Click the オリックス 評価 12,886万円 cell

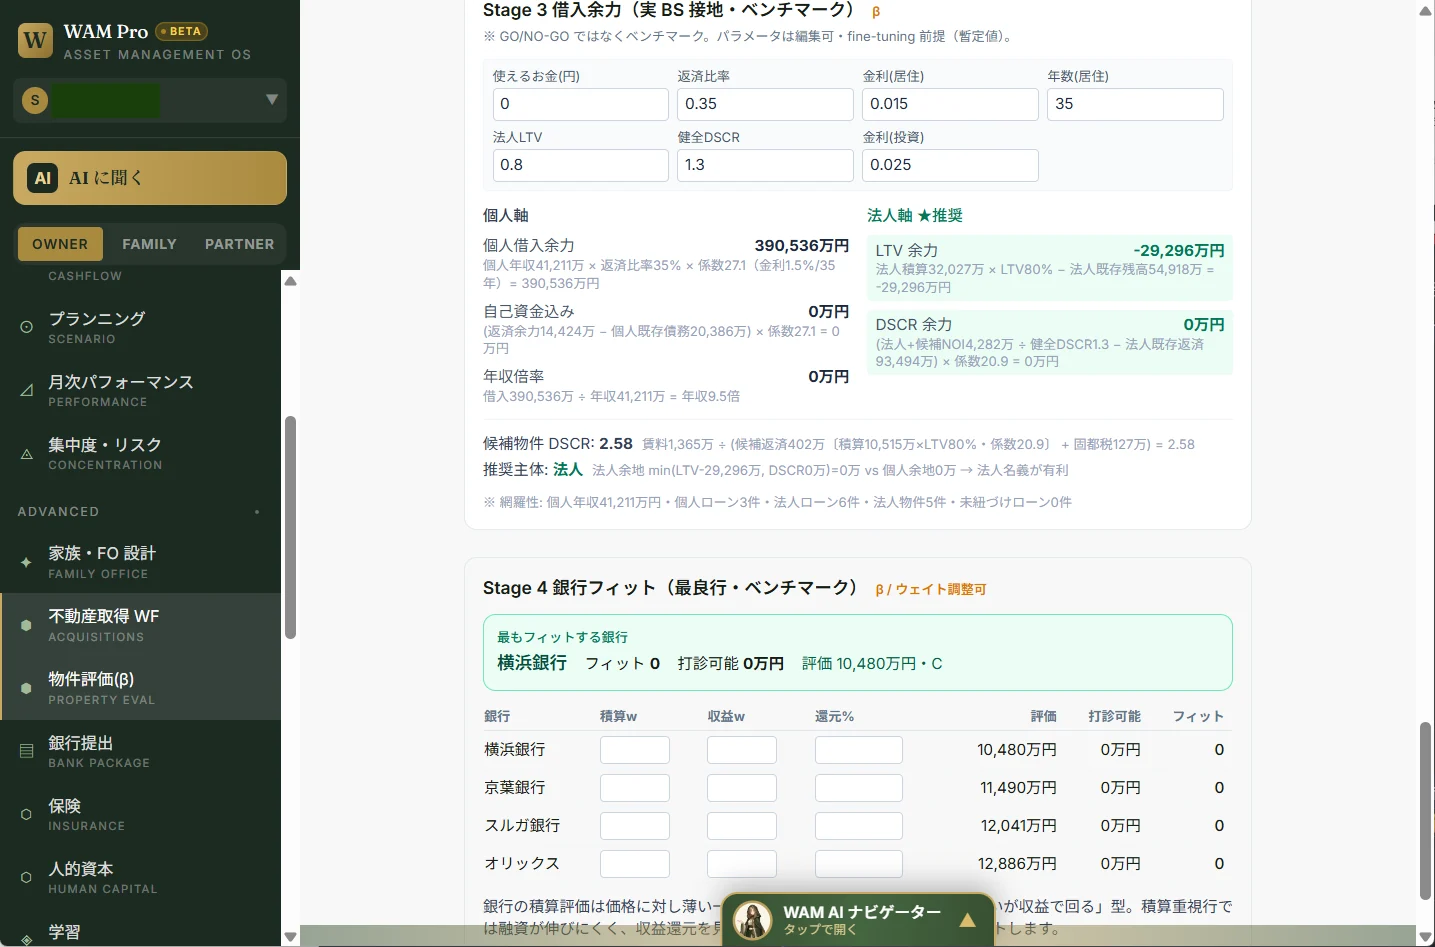pyautogui.click(x=1017, y=864)
